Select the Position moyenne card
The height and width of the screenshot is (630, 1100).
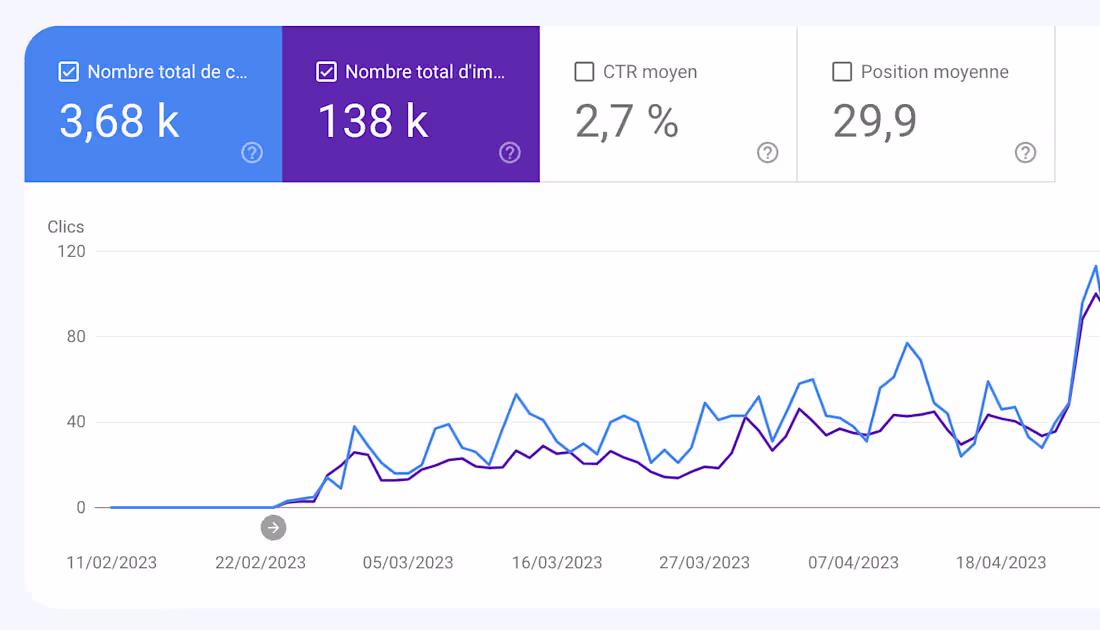tap(926, 104)
